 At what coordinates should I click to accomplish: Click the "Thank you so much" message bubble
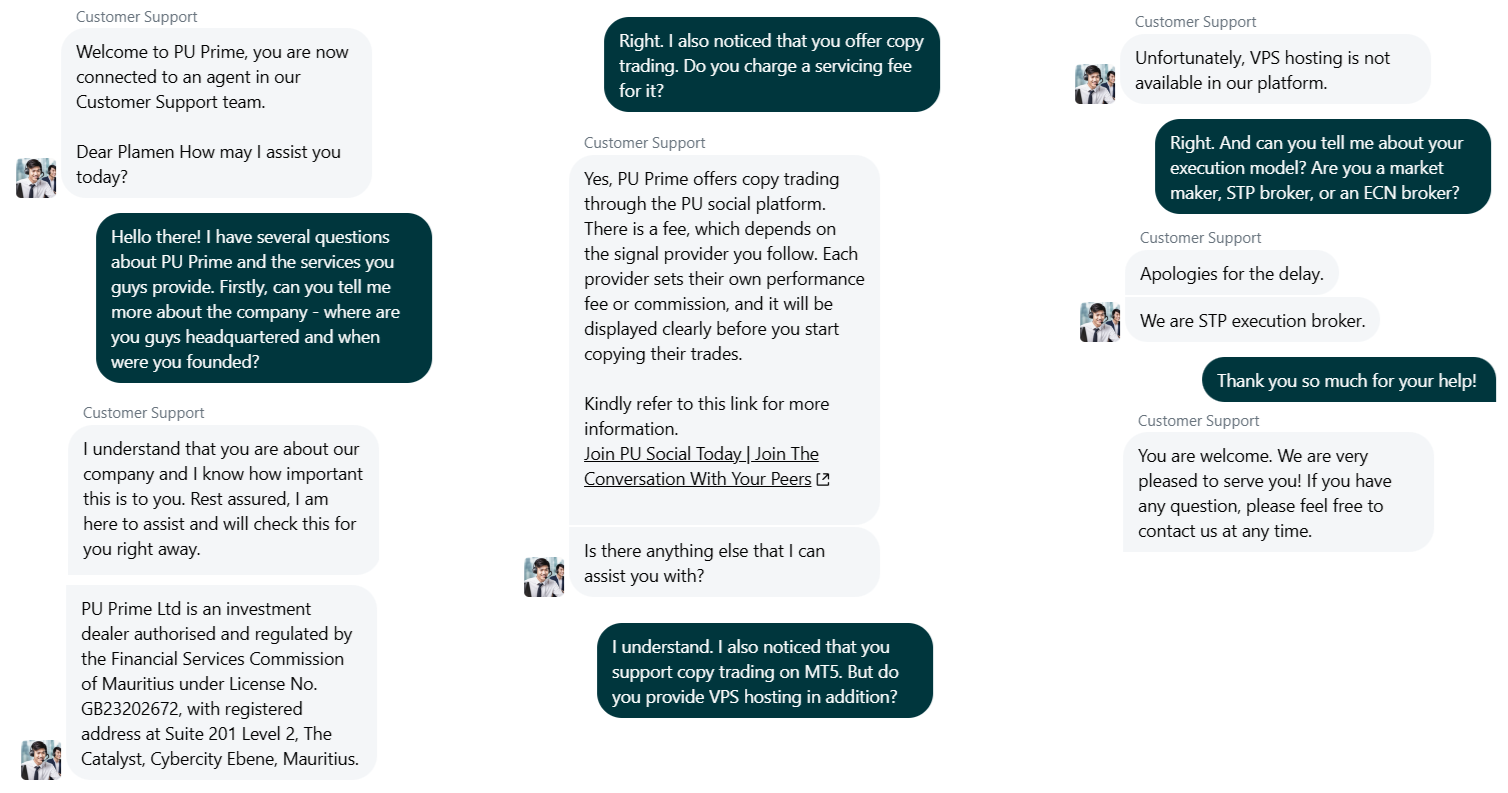[1347, 381]
